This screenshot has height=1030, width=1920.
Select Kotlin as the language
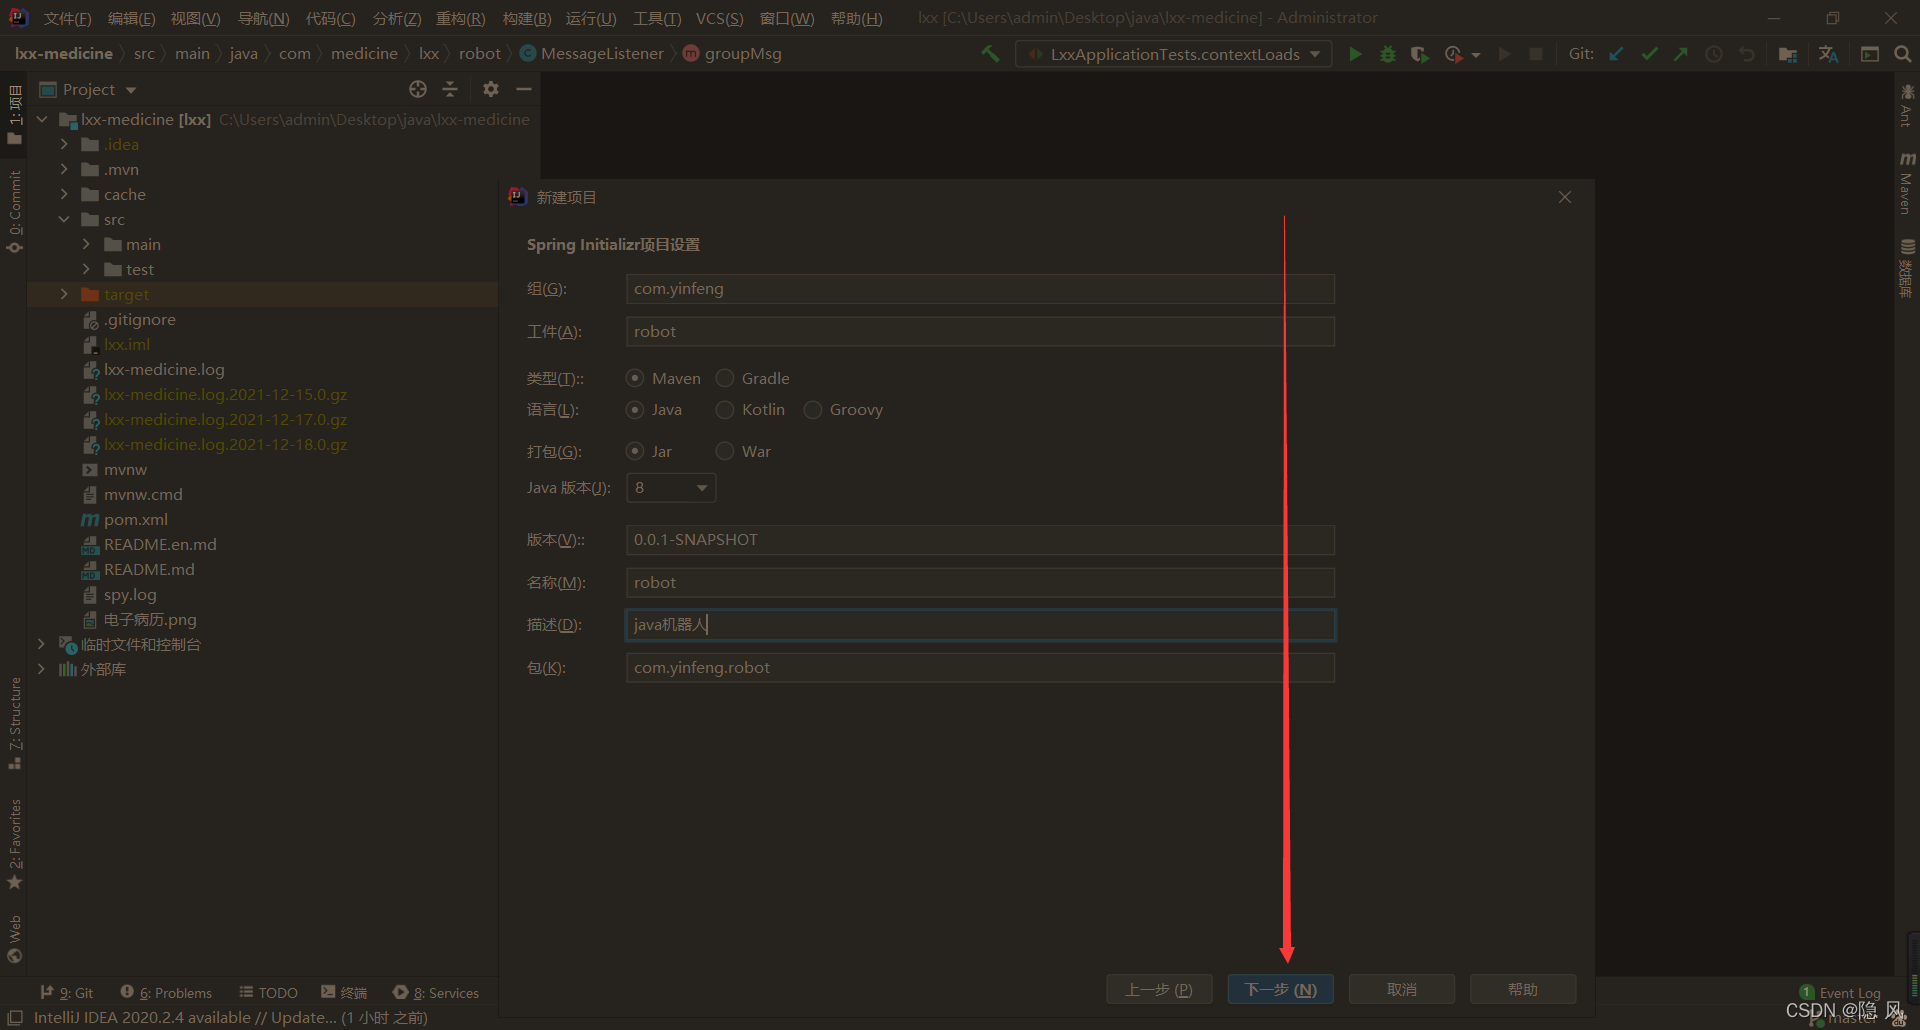click(x=725, y=410)
